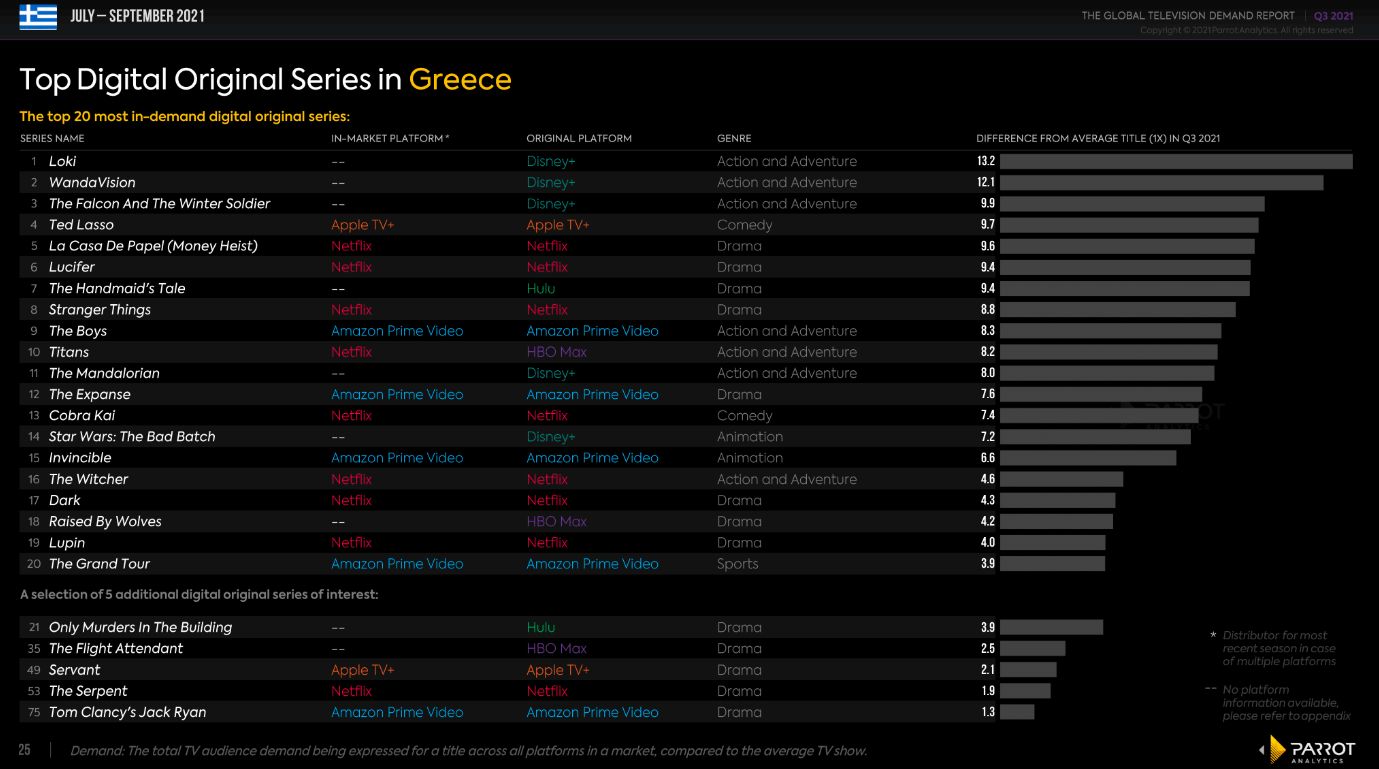Image resolution: width=1379 pixels, height=769 pixels.
Task: Click the demand bar for WandaVision
Action: [1162, 182]
